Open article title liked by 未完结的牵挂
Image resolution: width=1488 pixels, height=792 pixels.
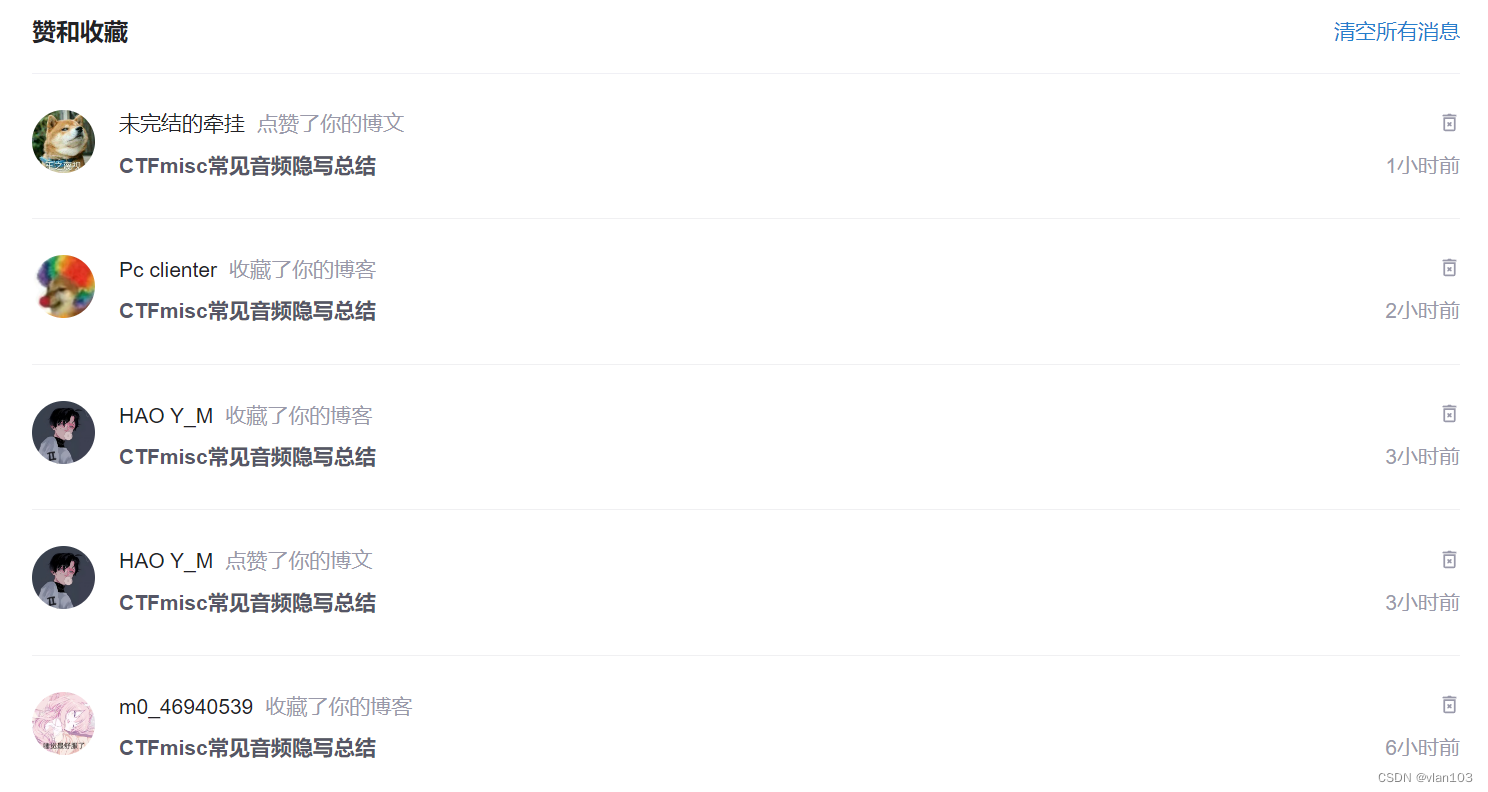pos(247,166)
